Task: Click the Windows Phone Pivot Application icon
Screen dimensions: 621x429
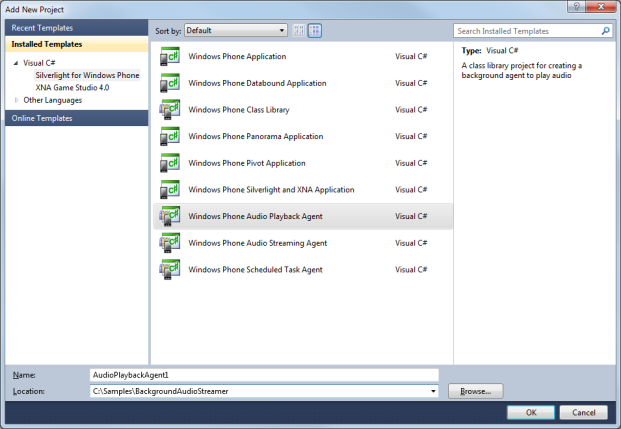Action: (170, 163)
